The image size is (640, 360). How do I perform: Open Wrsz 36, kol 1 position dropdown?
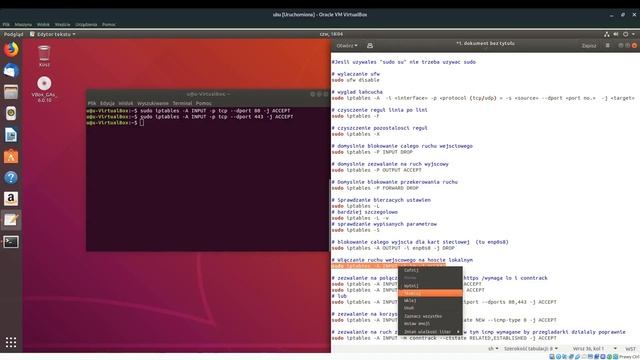[594, 349]
